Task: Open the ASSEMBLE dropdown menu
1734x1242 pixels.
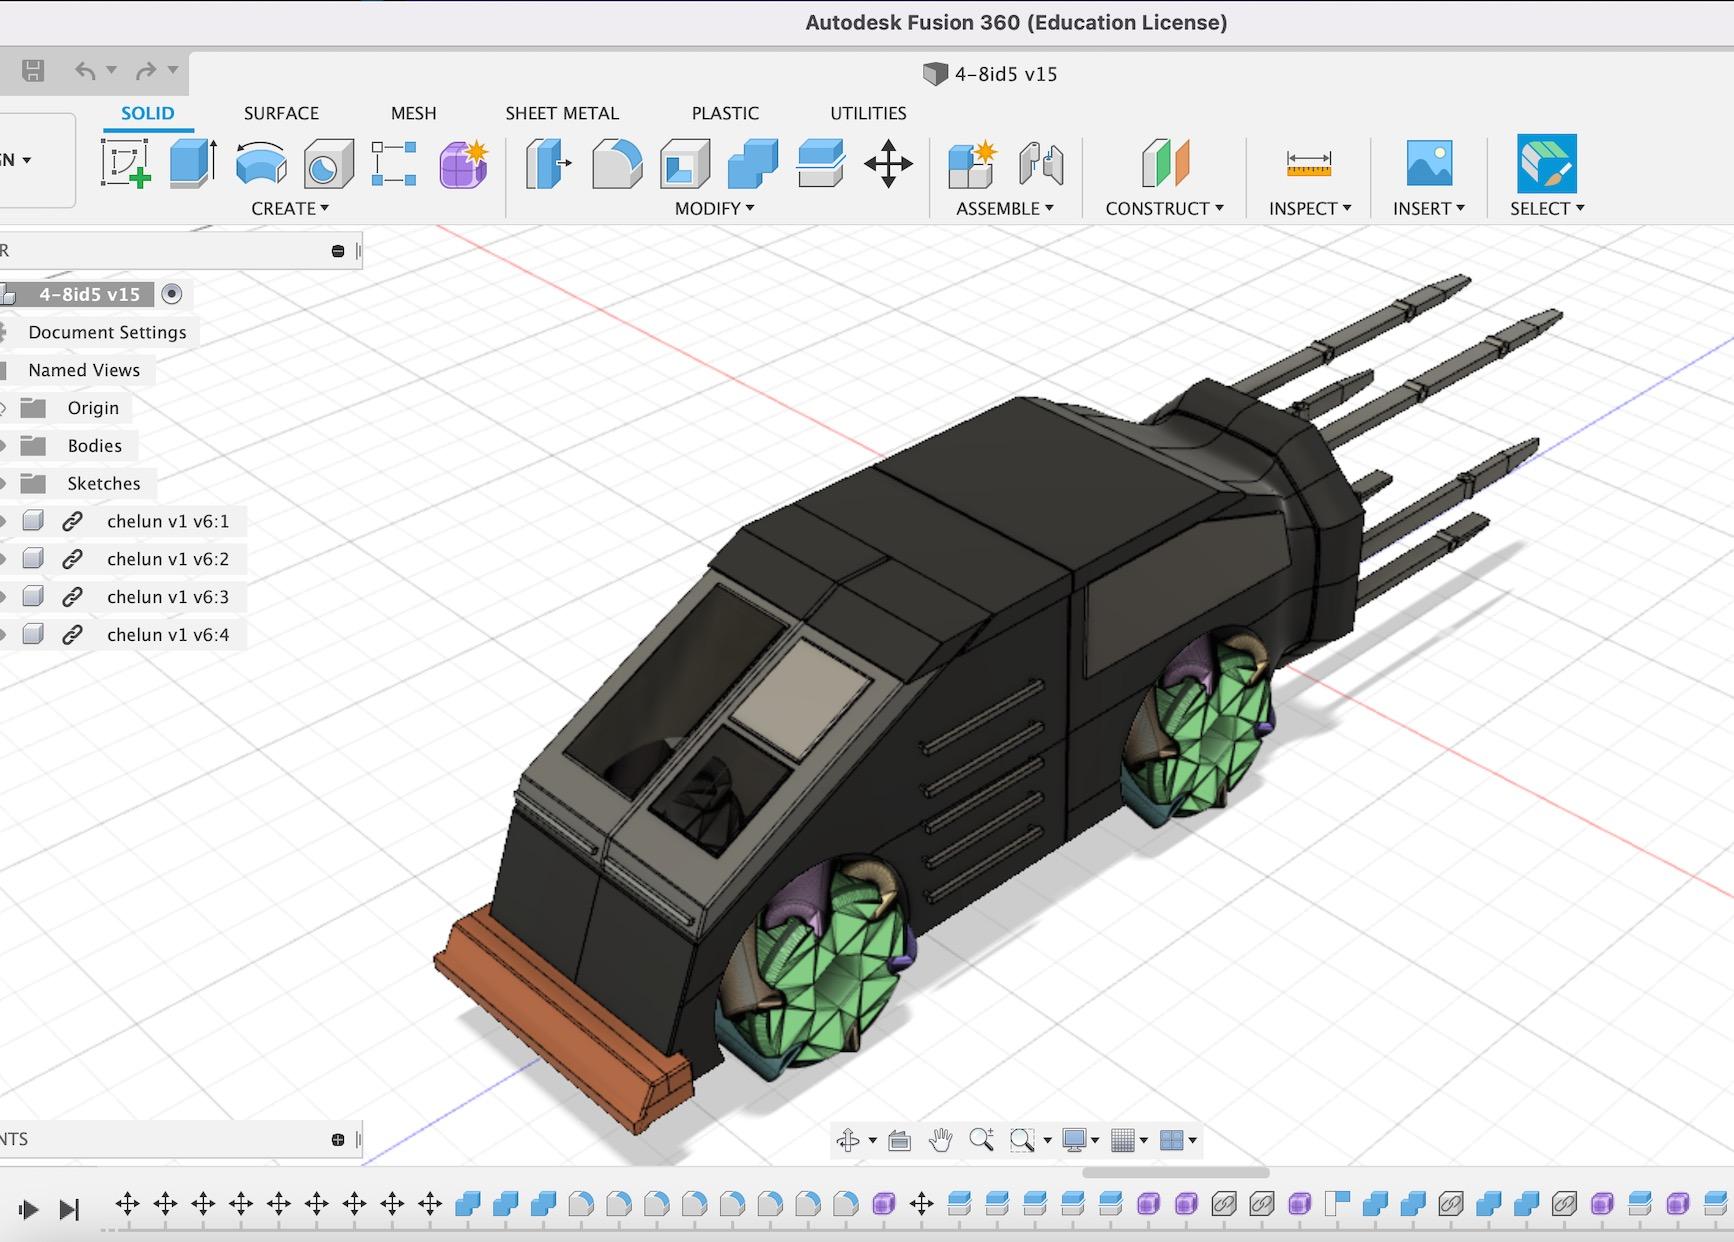Action: [1005, 208]
